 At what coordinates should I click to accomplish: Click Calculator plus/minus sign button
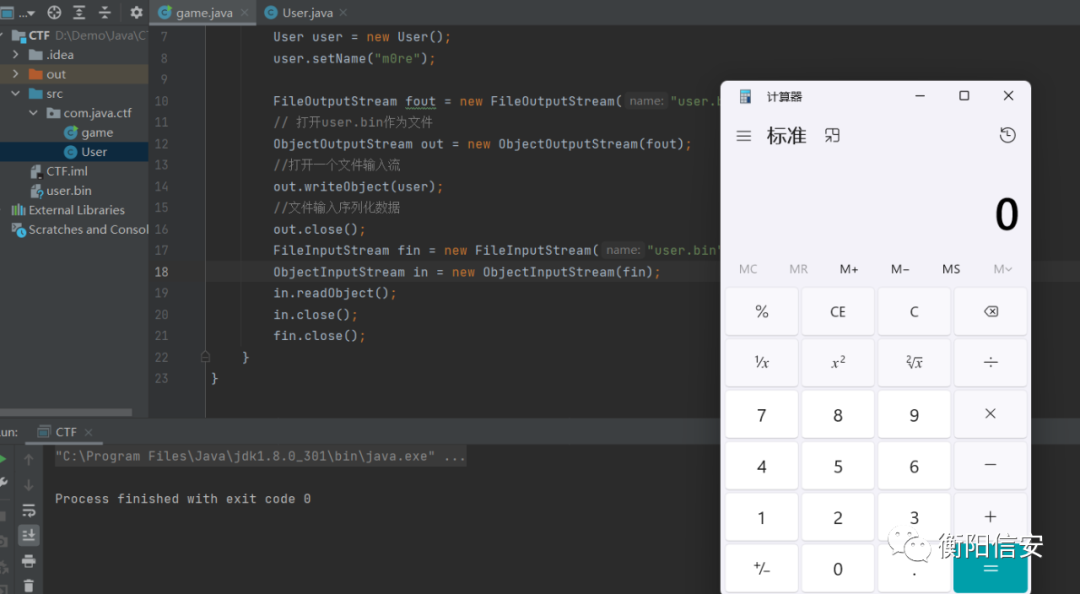click(x=762, y=569)
